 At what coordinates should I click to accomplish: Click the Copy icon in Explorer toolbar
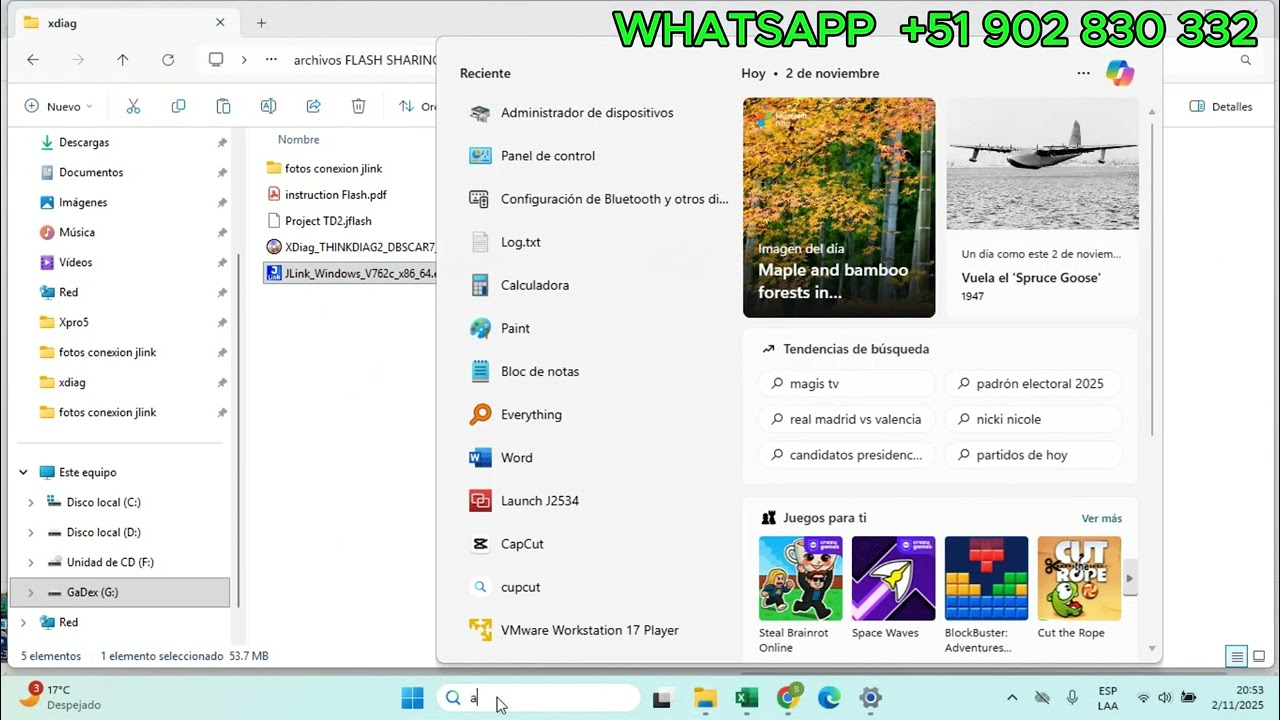pos(178,106)
